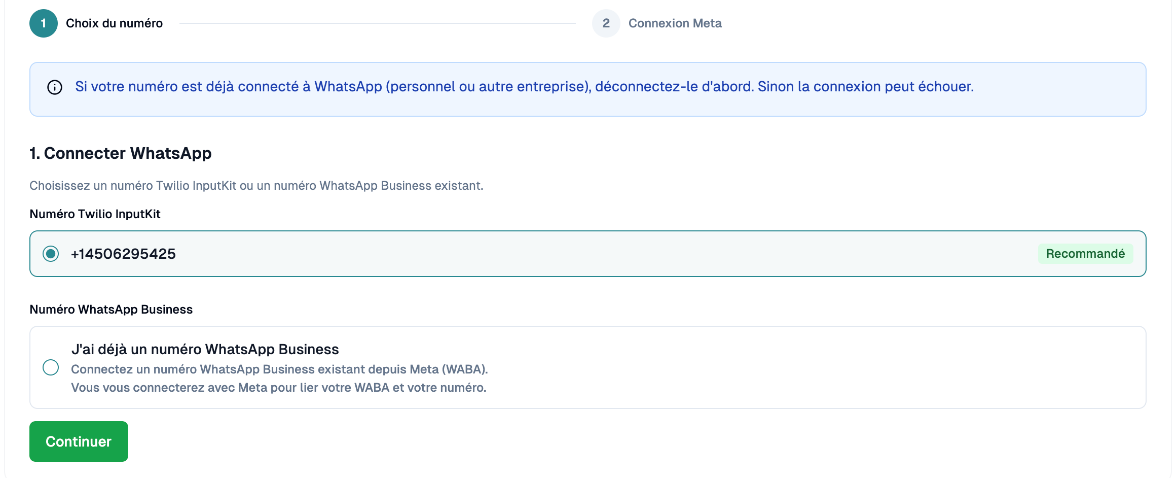Viewport: 1176px width, 478px height.
Task: Click the Continuer button
Action: click(79, 441)
